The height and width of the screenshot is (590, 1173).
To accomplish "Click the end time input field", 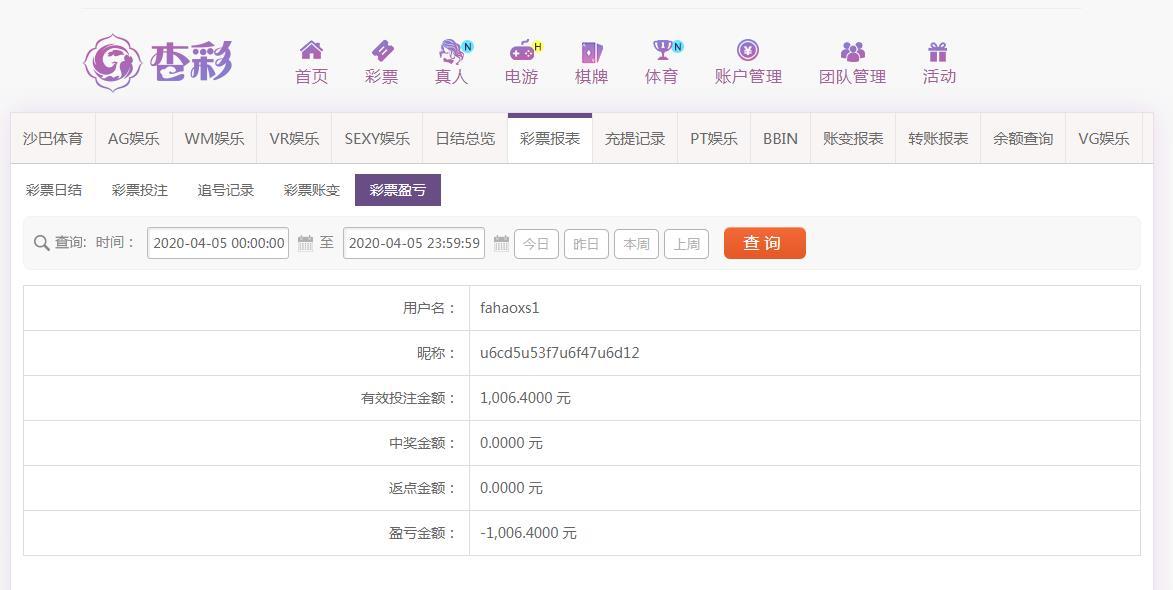I will (414, 243).
